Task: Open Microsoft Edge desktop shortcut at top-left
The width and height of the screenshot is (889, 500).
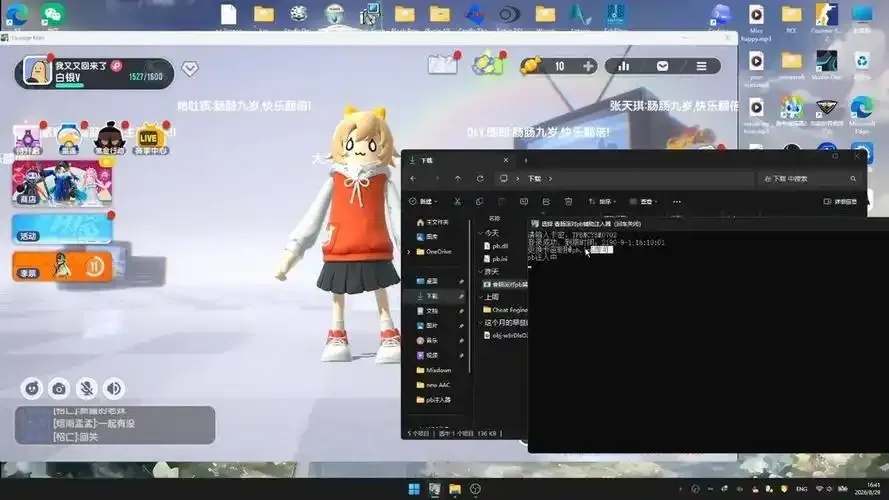Action: pyautogui.click(x=17, y=14)
